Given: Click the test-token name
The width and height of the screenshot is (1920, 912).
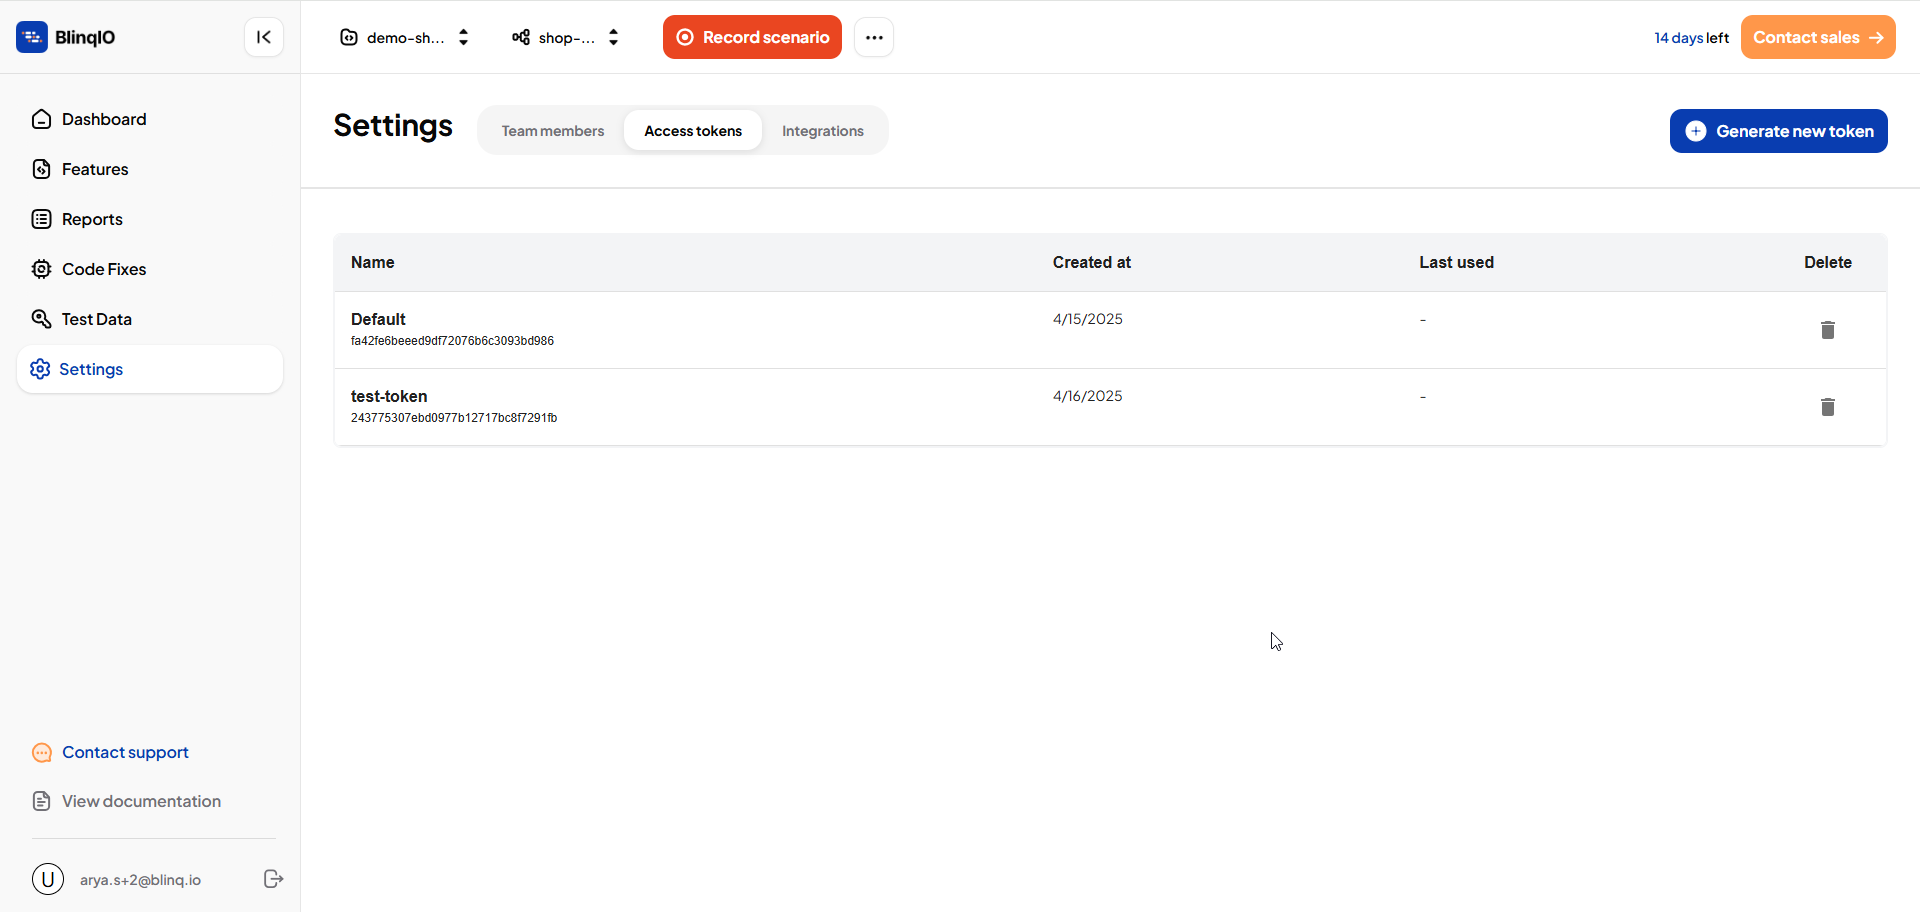Looking at the screenshot, I should click(x=389, y=396).
